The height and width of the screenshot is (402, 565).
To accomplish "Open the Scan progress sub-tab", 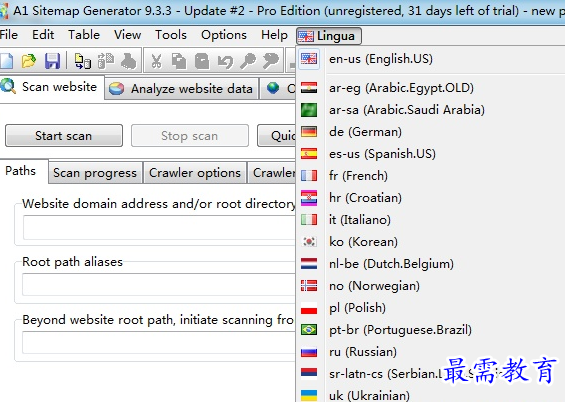I will 95,173.
